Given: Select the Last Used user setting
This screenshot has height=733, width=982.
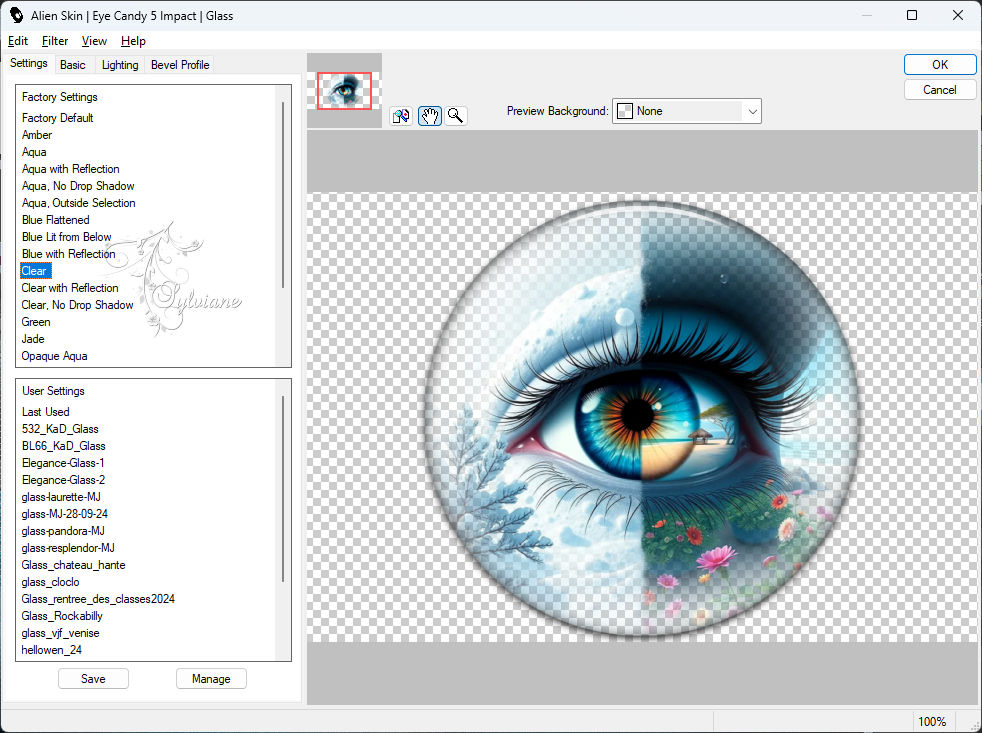Looking at the screenshot, I should pos(45,412).
